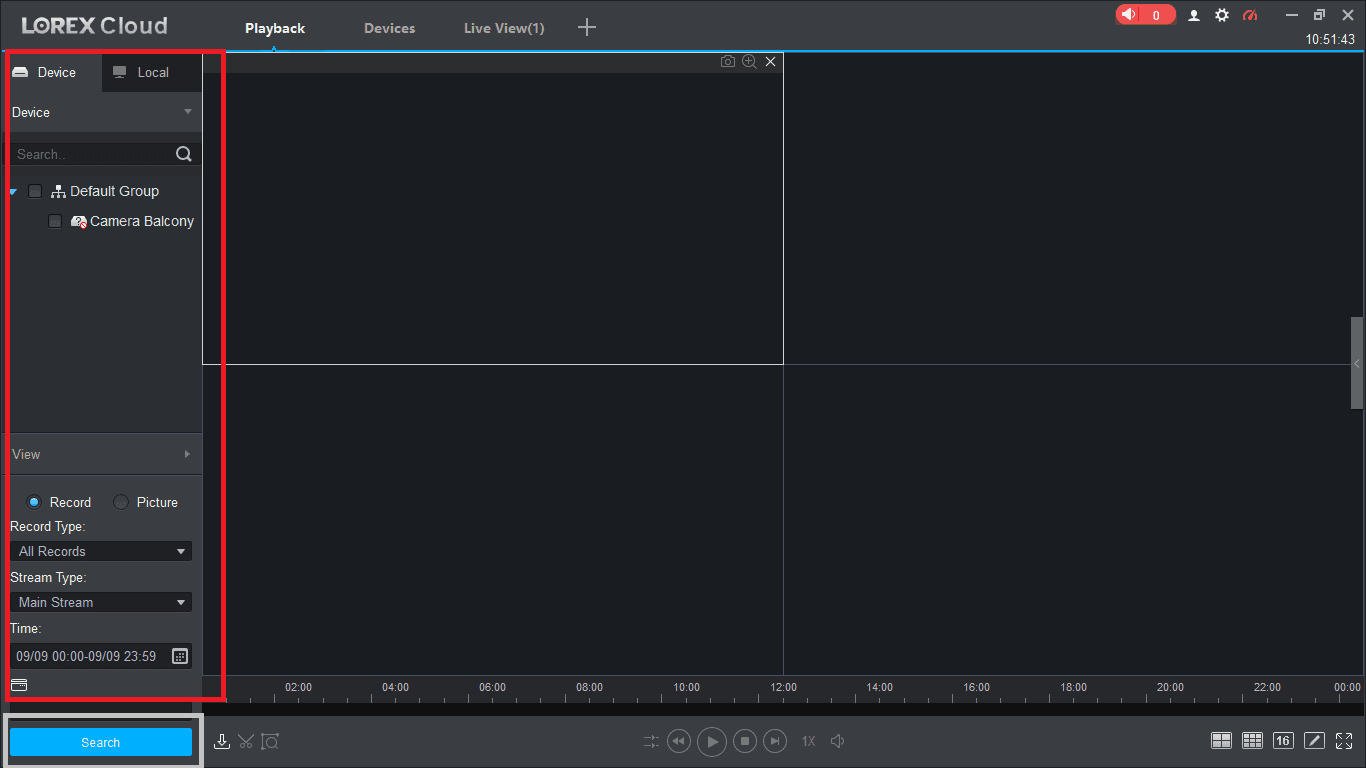1366x768 pixels.
Task: Select the digital zoom magnifier icon
Action: [x=749, y=61]
